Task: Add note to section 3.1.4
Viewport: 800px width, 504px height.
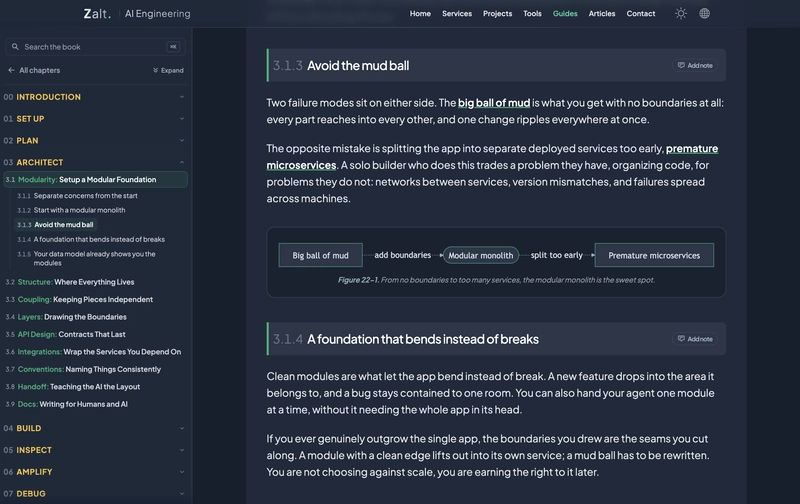Action: pos(694,339)
